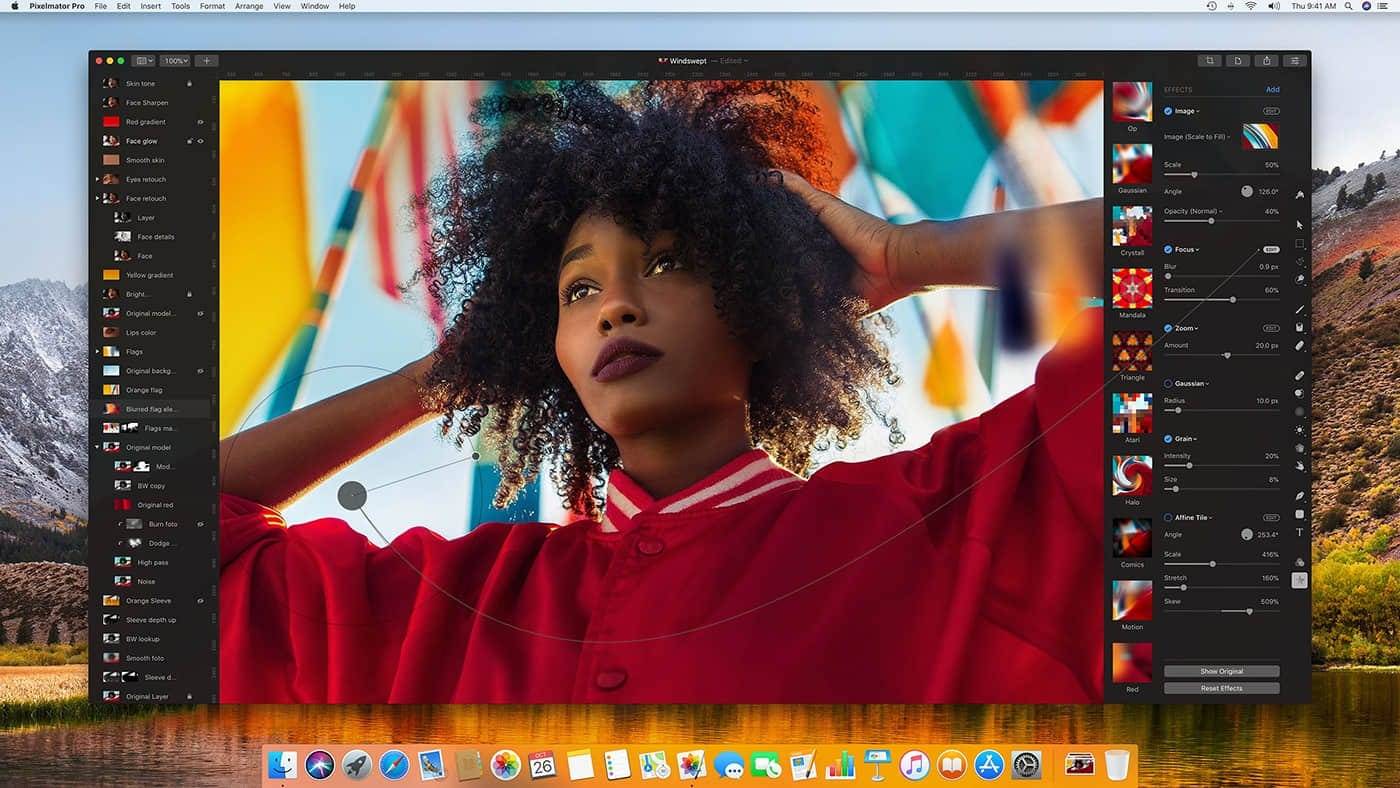Click the Show Original button
This screenshot has width=1400, height=788.
click(x=1221, y=671)
